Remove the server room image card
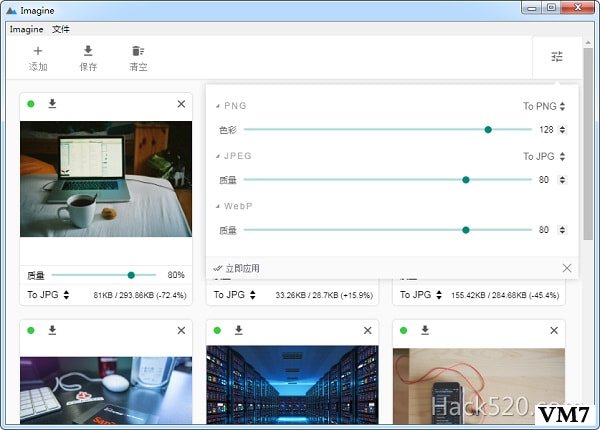Screen dimensions: 600x430 368,331
